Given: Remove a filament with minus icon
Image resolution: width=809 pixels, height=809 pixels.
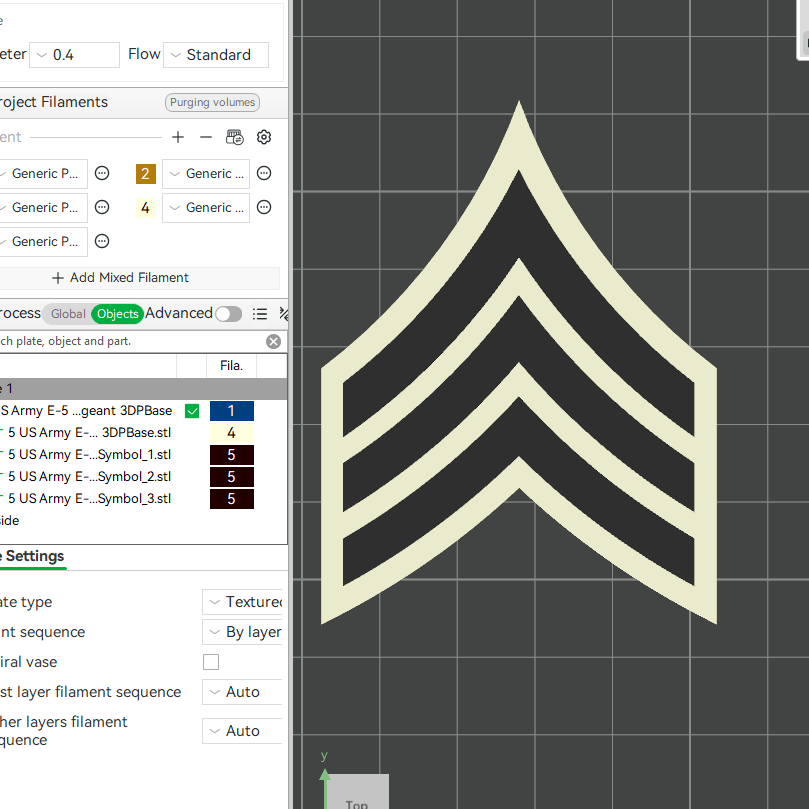Looking at the screenshot, I should point(206,137).
